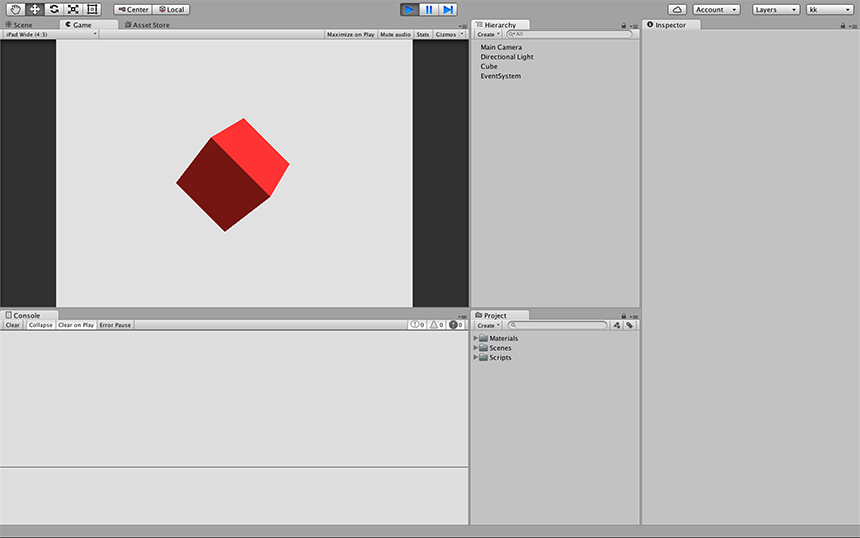This screenshot has width=860, height=538.
Task: Select the Move tool
Action: pyautogui.click(x=35, y=9)
